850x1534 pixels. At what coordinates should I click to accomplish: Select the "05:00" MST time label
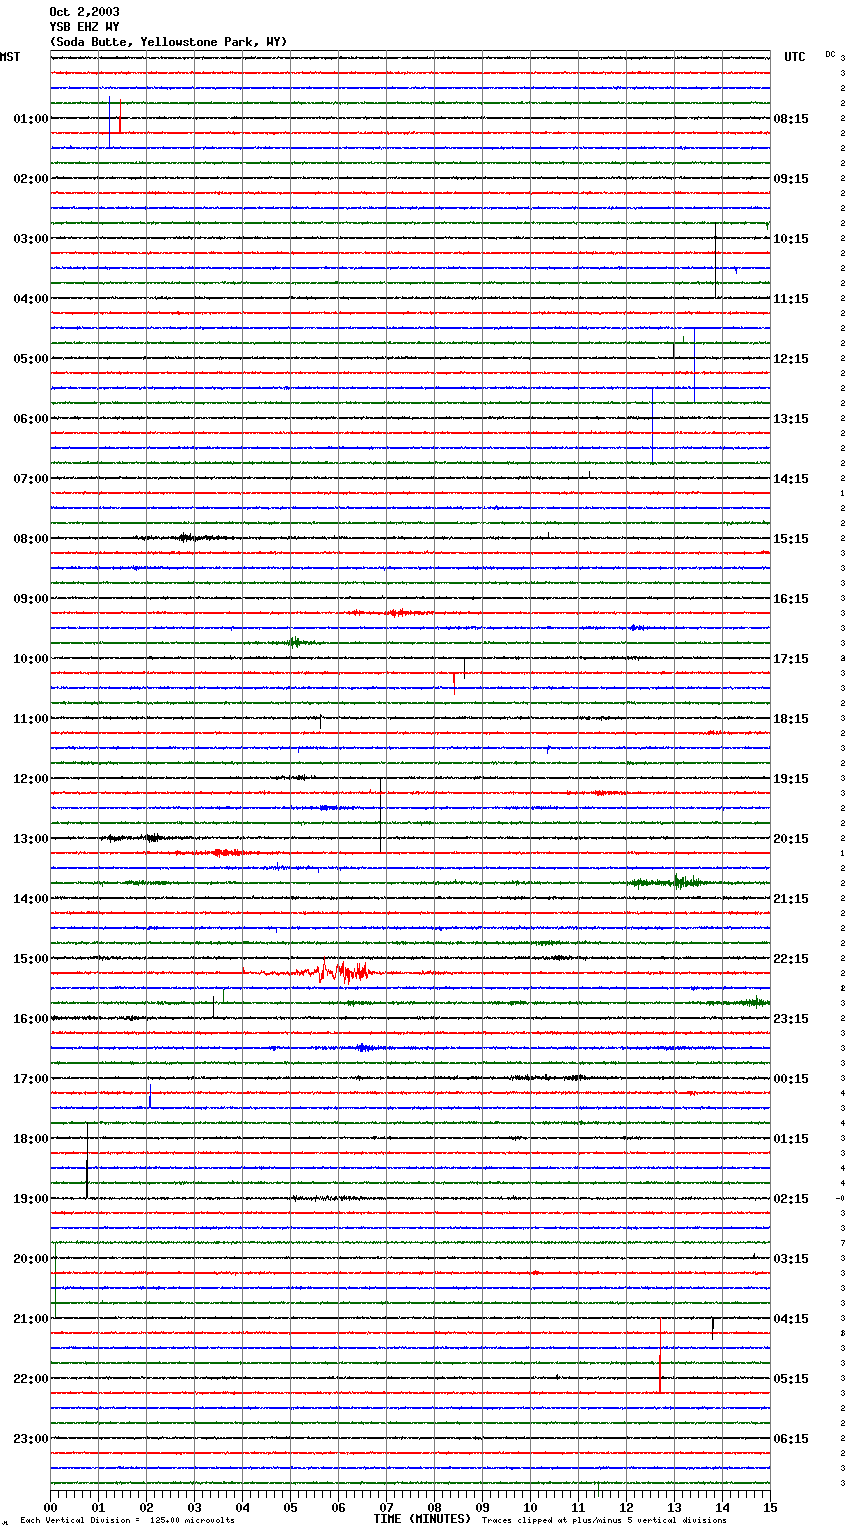[x=31, y=359]
